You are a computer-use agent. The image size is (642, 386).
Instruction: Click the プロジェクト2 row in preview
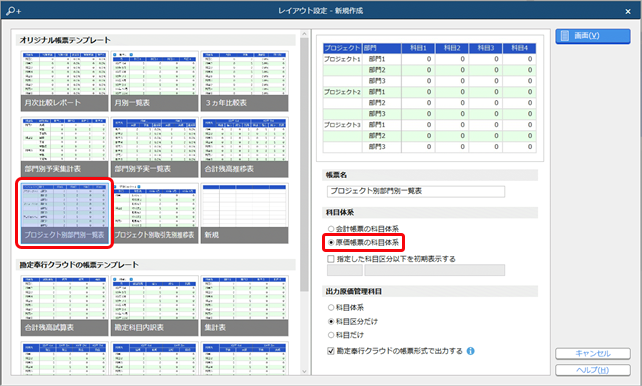pos(430,92)
